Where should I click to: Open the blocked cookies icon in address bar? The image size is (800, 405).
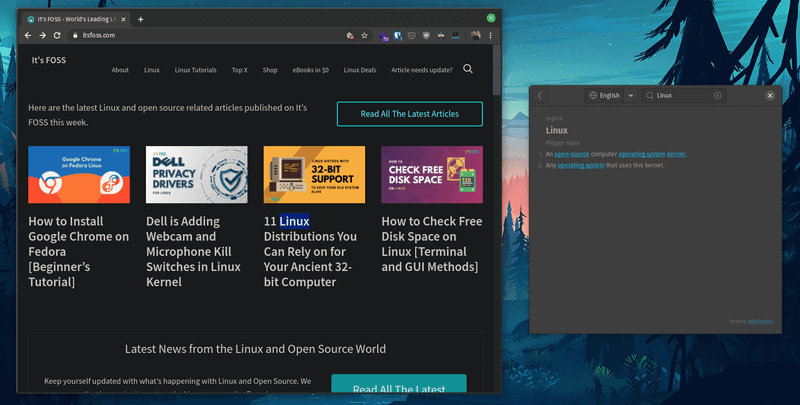coord(350,35)
